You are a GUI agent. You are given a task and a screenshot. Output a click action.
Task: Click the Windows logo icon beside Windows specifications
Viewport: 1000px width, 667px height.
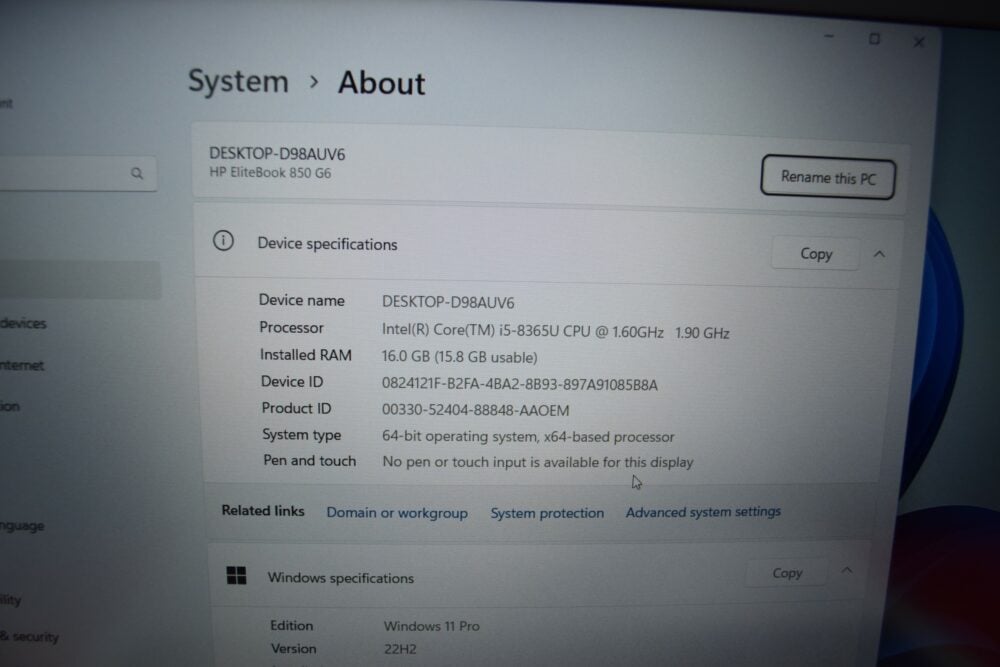[237, 575]
